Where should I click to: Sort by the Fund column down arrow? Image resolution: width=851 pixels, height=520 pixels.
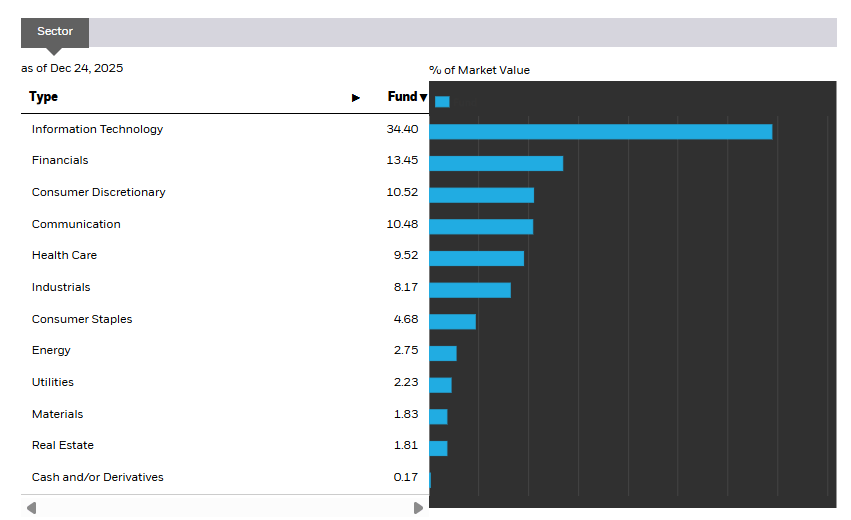tap(423, 98)
